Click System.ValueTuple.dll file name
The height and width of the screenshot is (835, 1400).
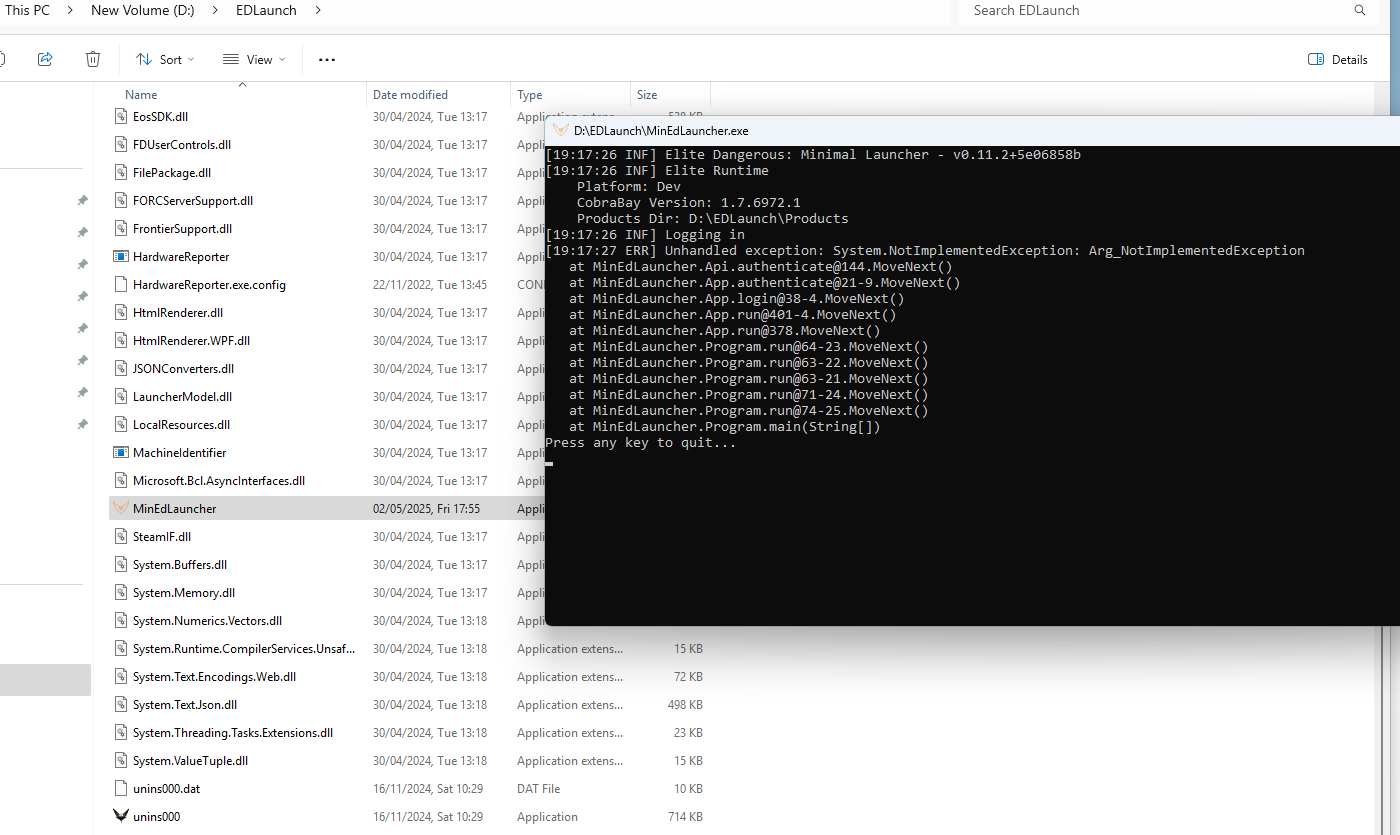click(190, 761)
